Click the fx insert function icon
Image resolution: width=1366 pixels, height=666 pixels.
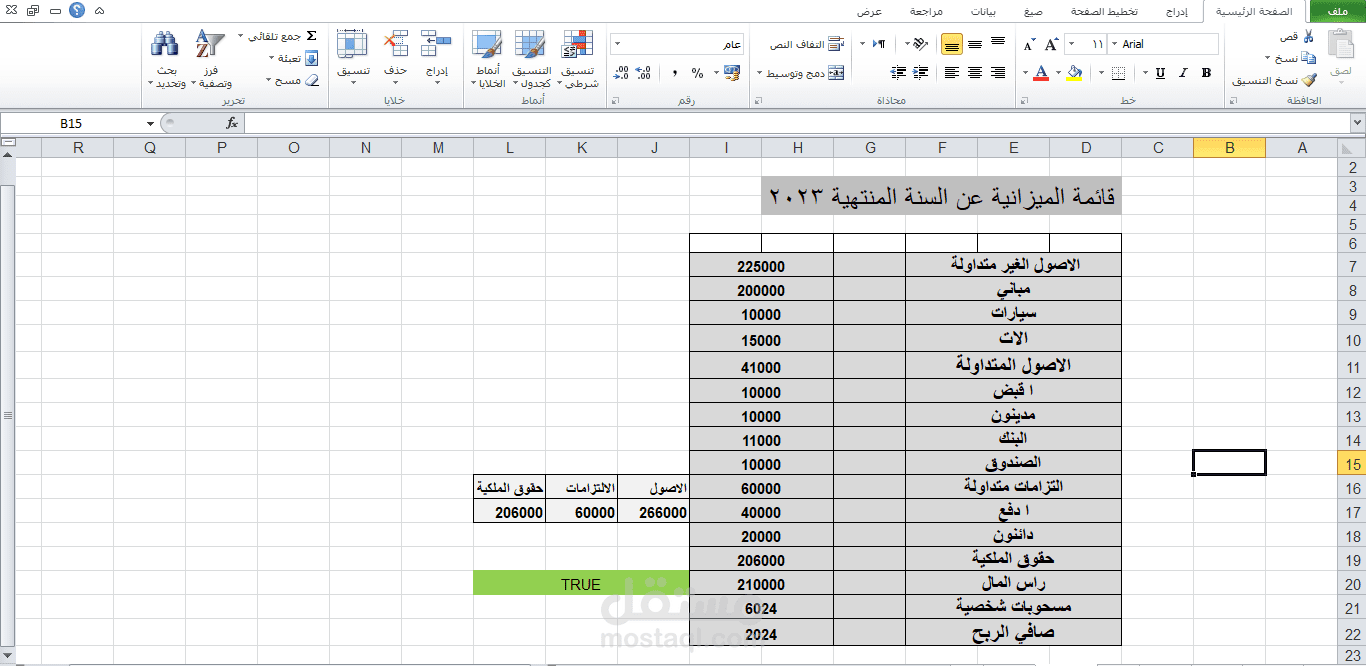click(232, 123)
